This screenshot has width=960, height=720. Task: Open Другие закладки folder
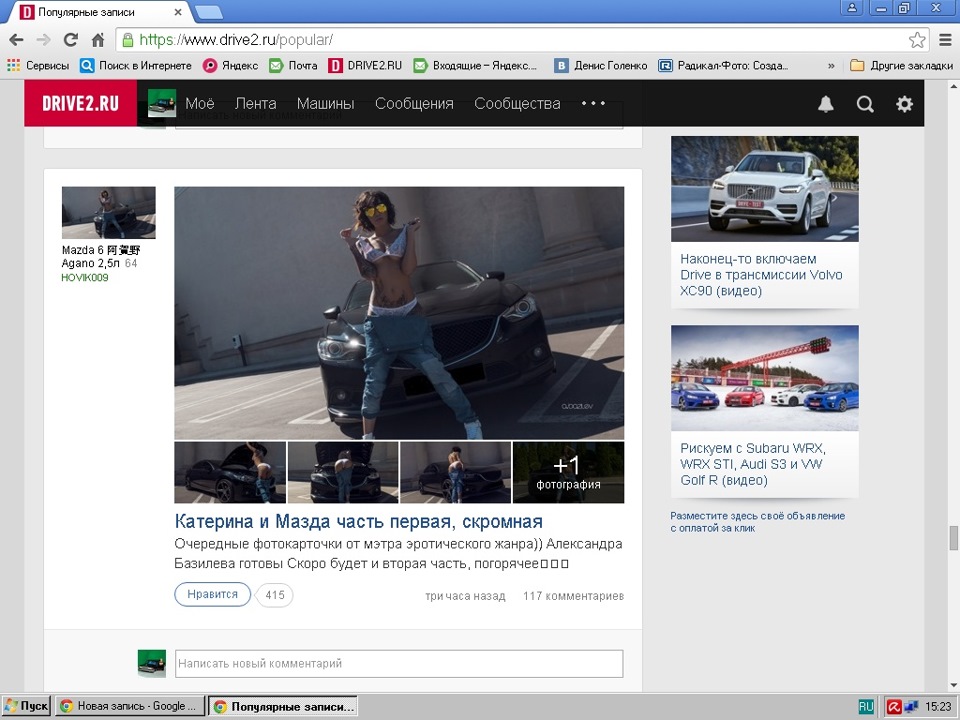pyautogui.click(x=901, y=66)
